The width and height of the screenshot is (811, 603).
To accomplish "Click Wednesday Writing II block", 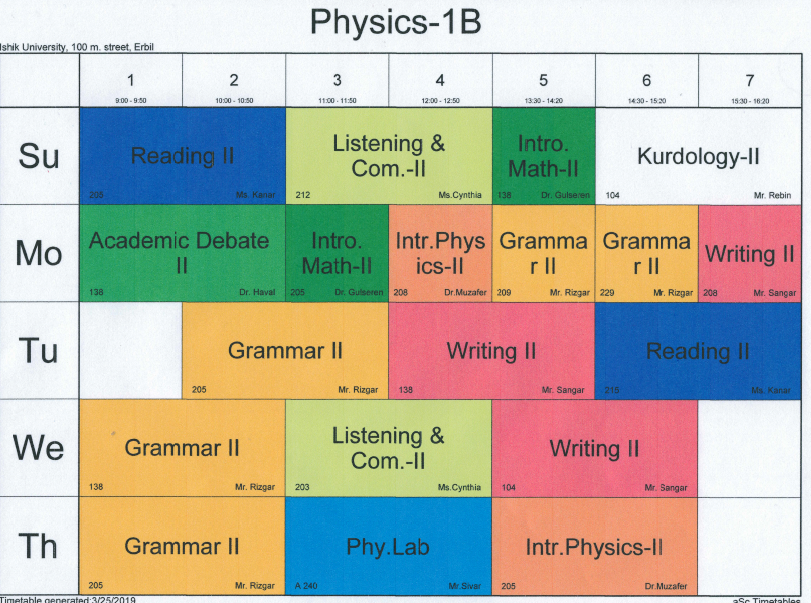I will (594, 447).
